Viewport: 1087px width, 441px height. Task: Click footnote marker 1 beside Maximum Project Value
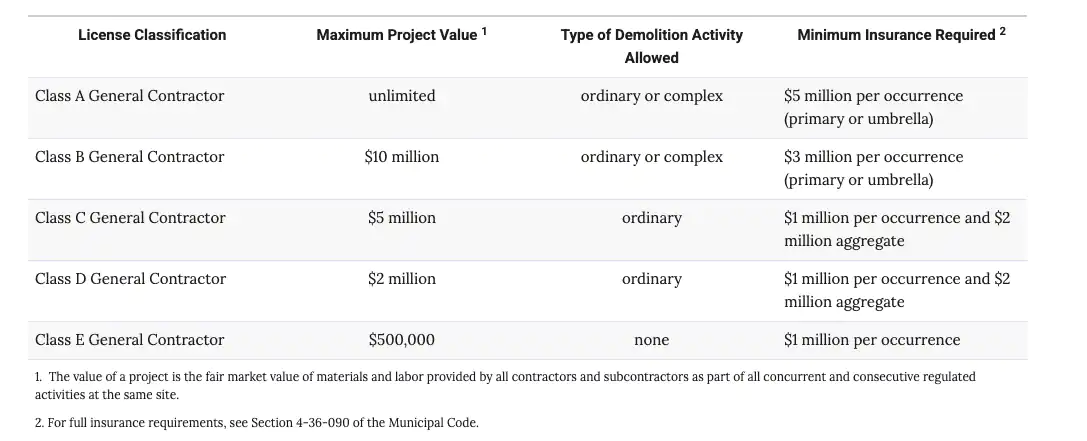[x=484, y=31]
